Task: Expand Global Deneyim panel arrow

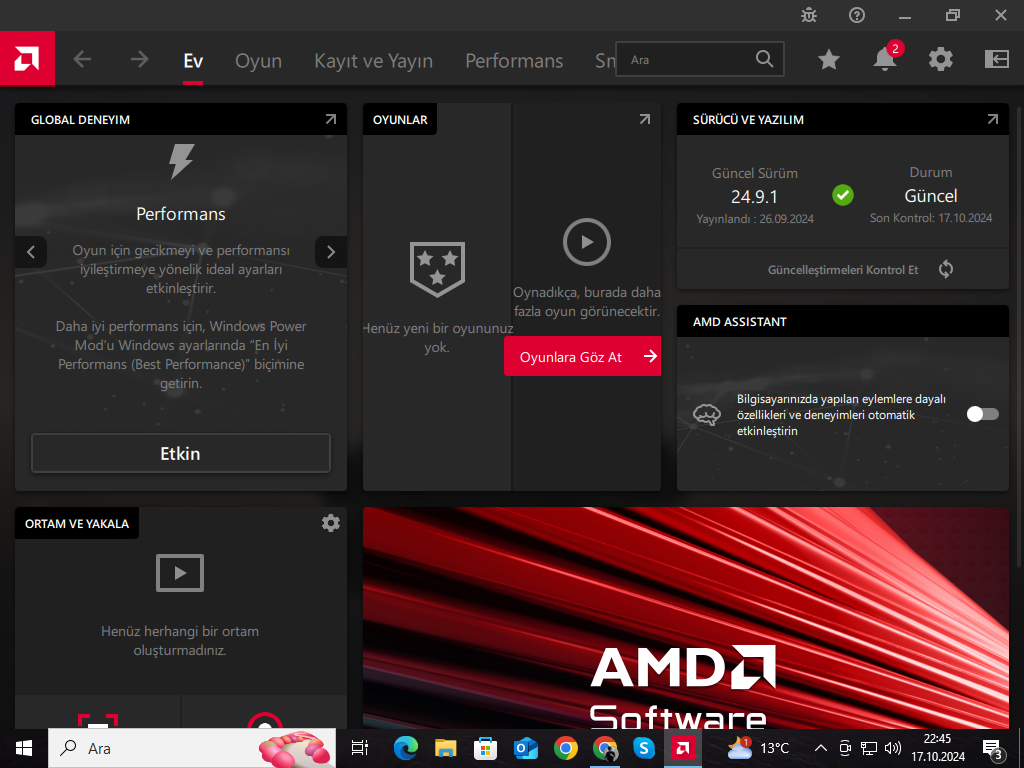Action: (x=331, y=120)
